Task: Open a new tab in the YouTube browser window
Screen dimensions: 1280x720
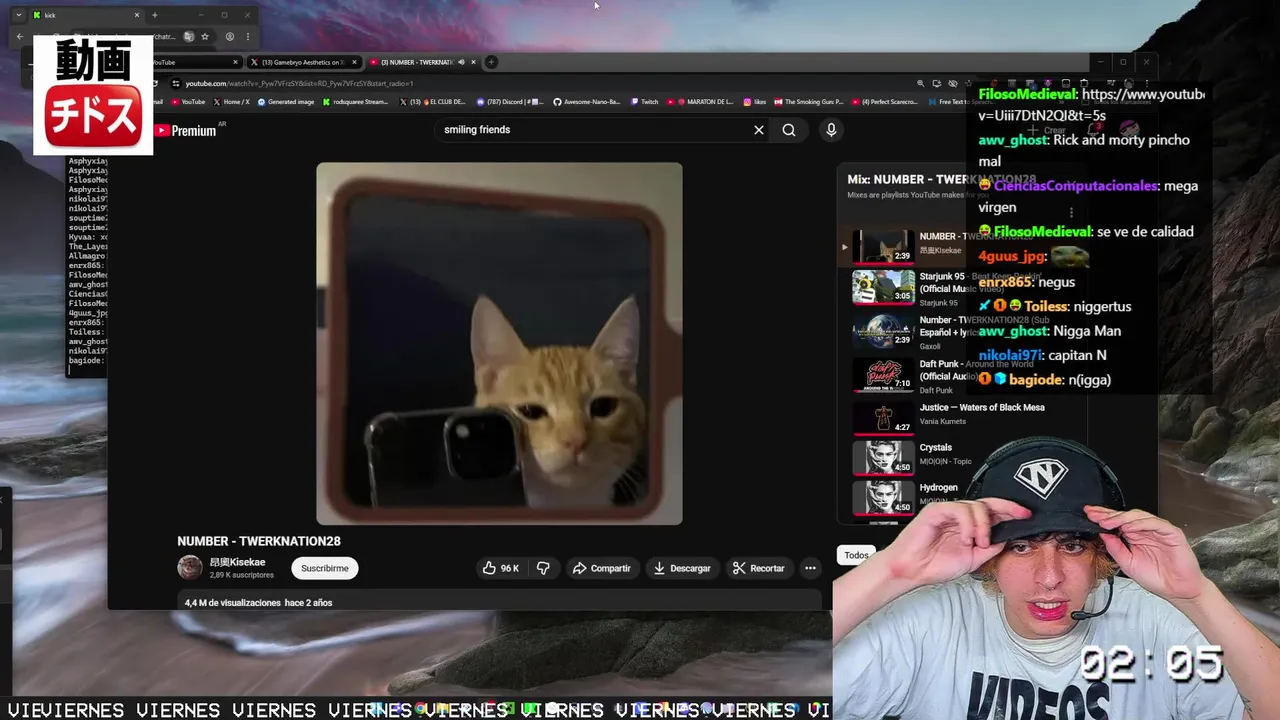Action: click(491, 62)
